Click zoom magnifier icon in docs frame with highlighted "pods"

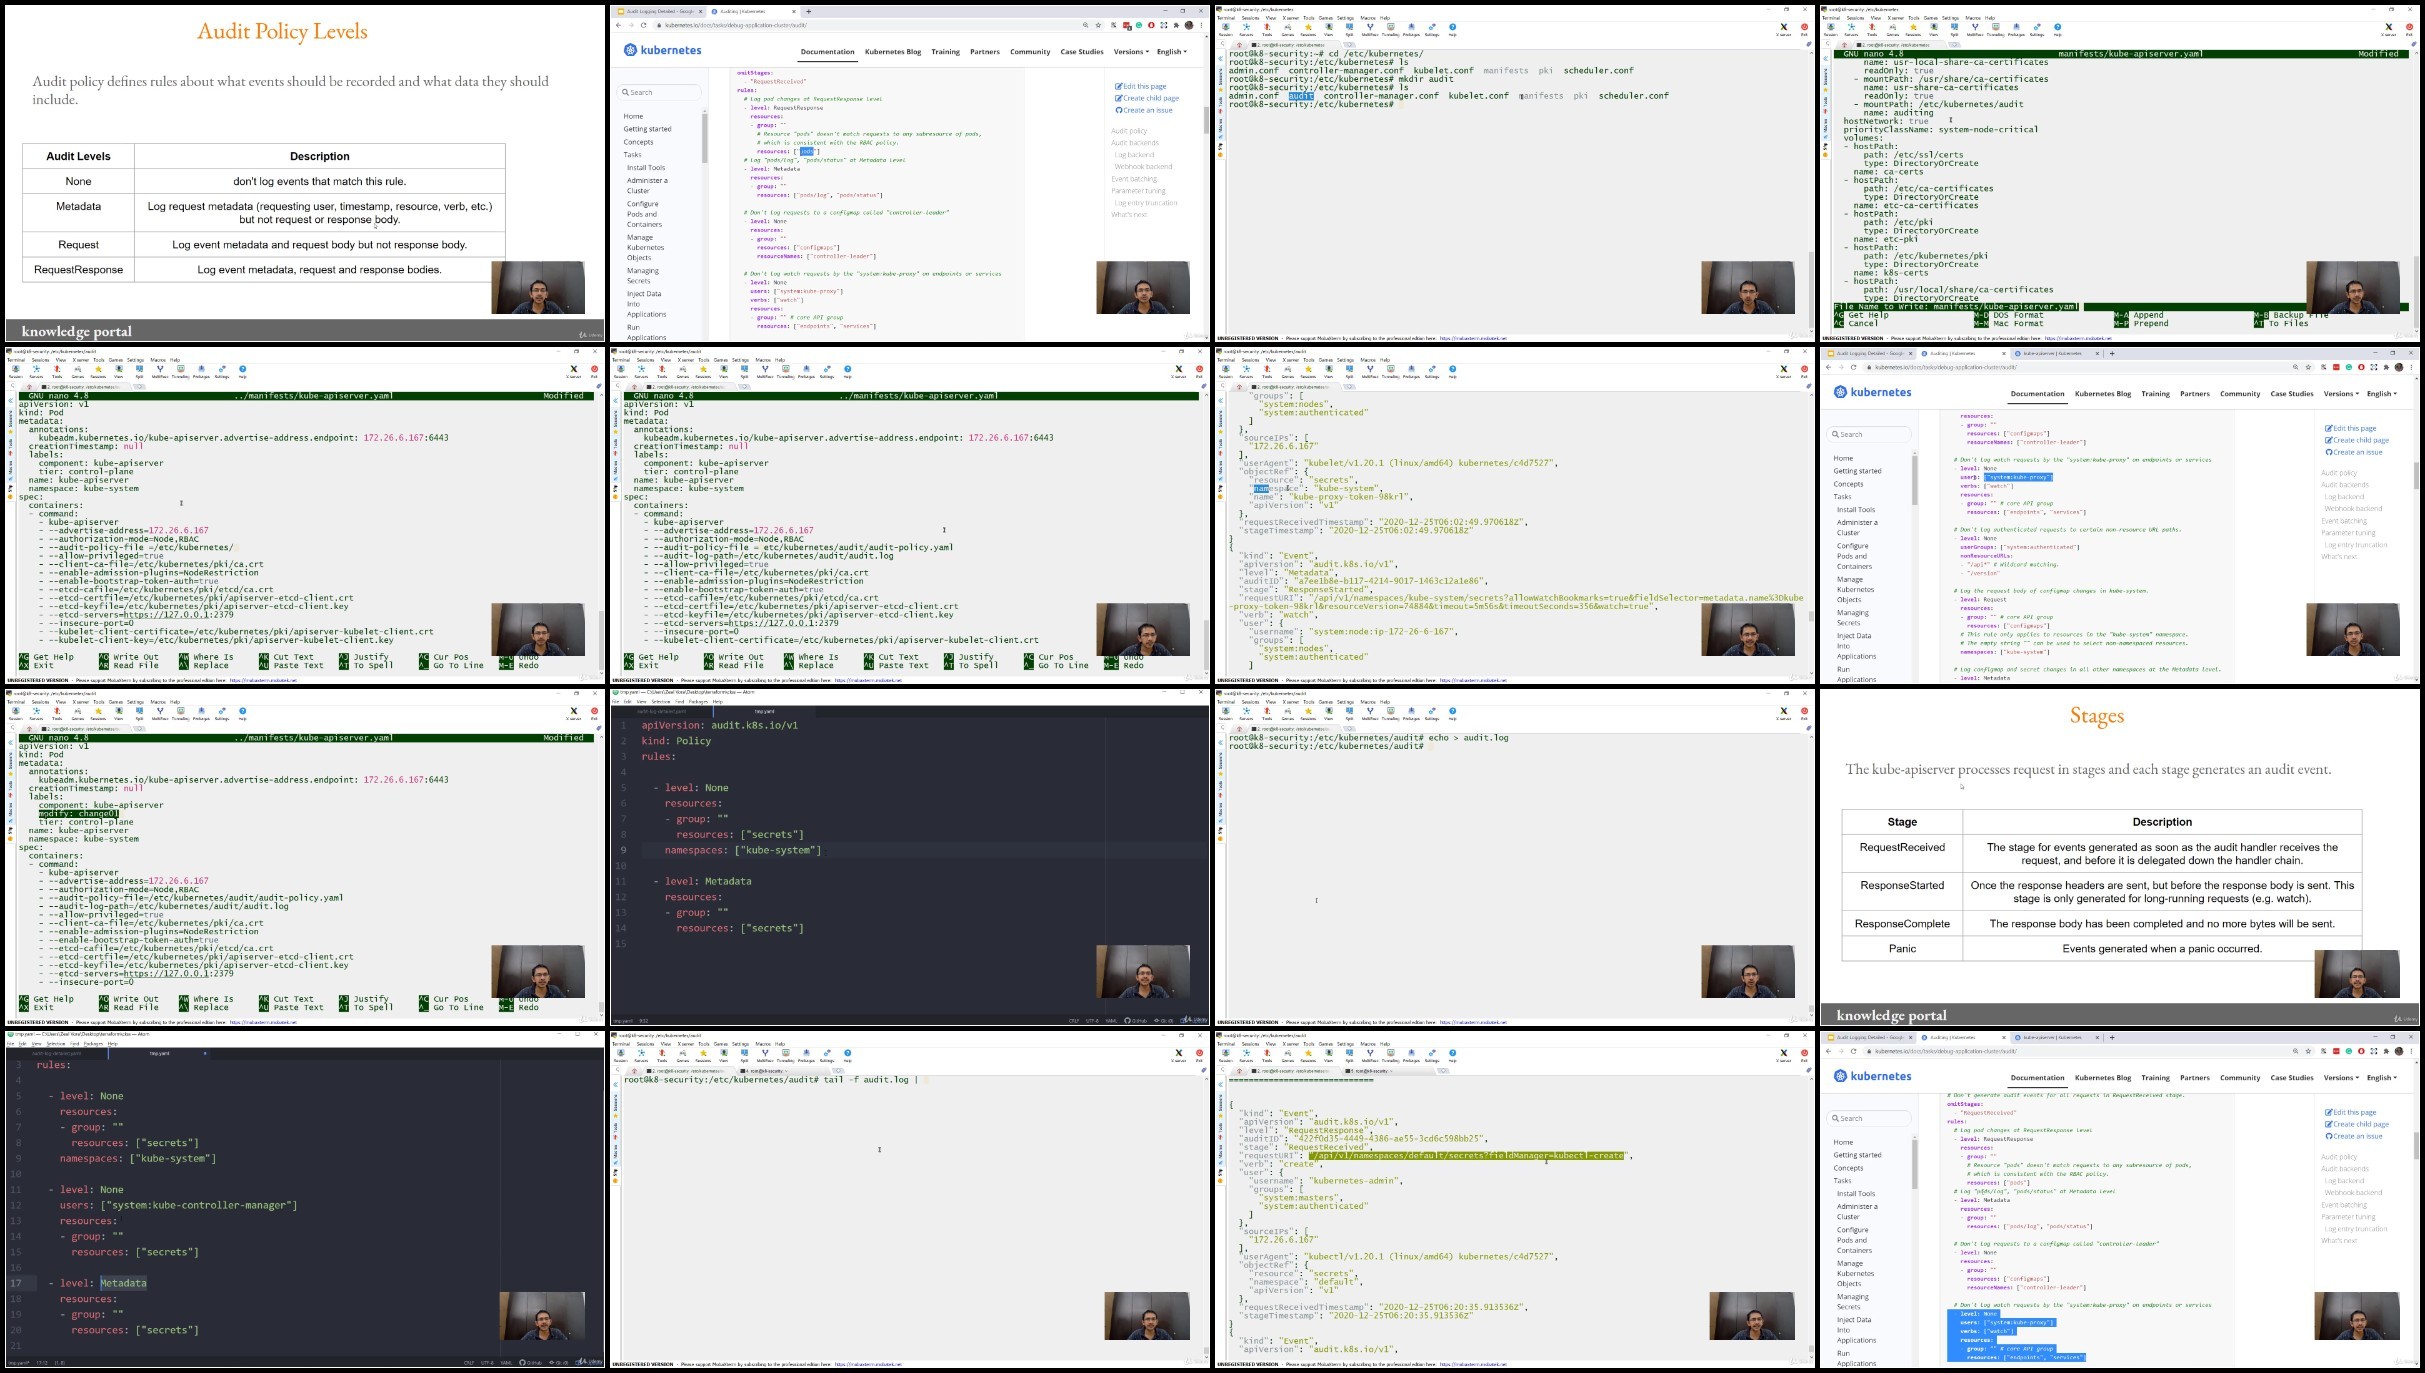(1085, 25)
